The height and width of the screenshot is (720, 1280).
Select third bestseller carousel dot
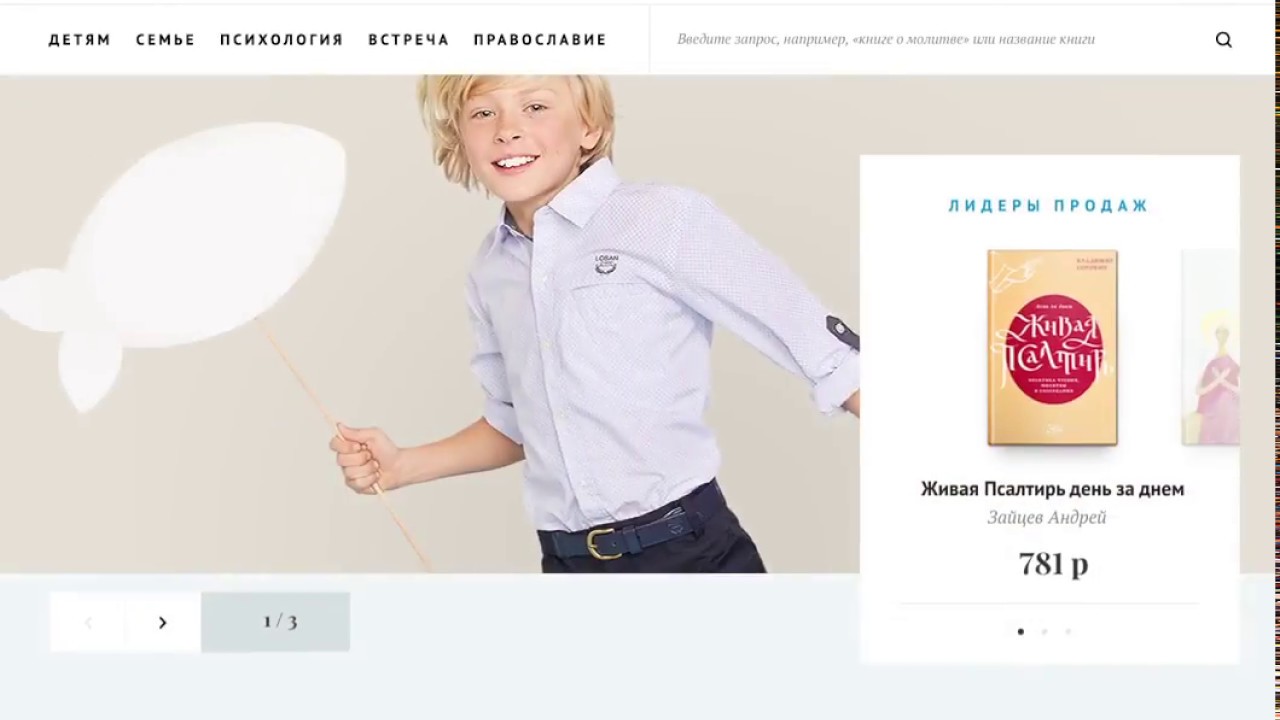(1068, 631)
